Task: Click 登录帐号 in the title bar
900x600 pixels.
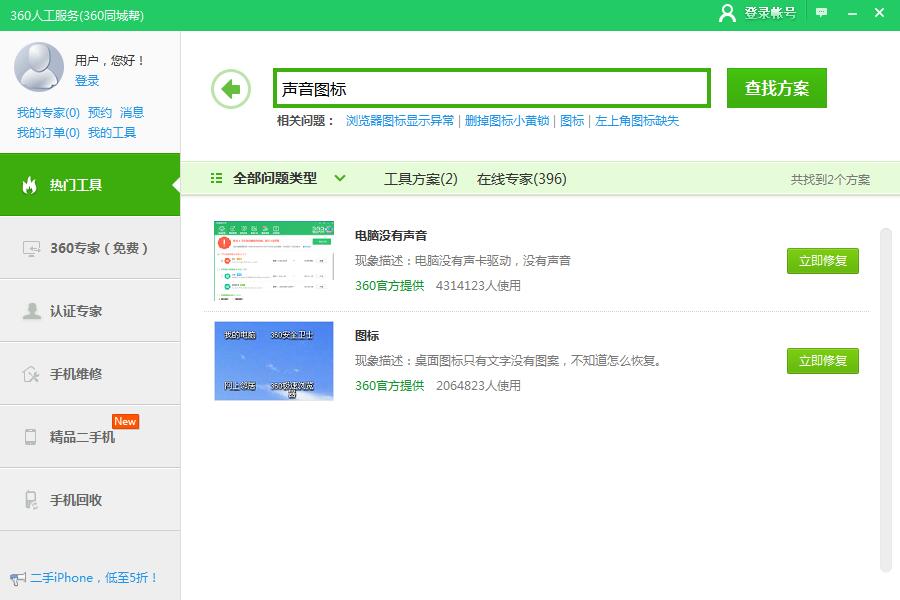Action: pos(770,13)
